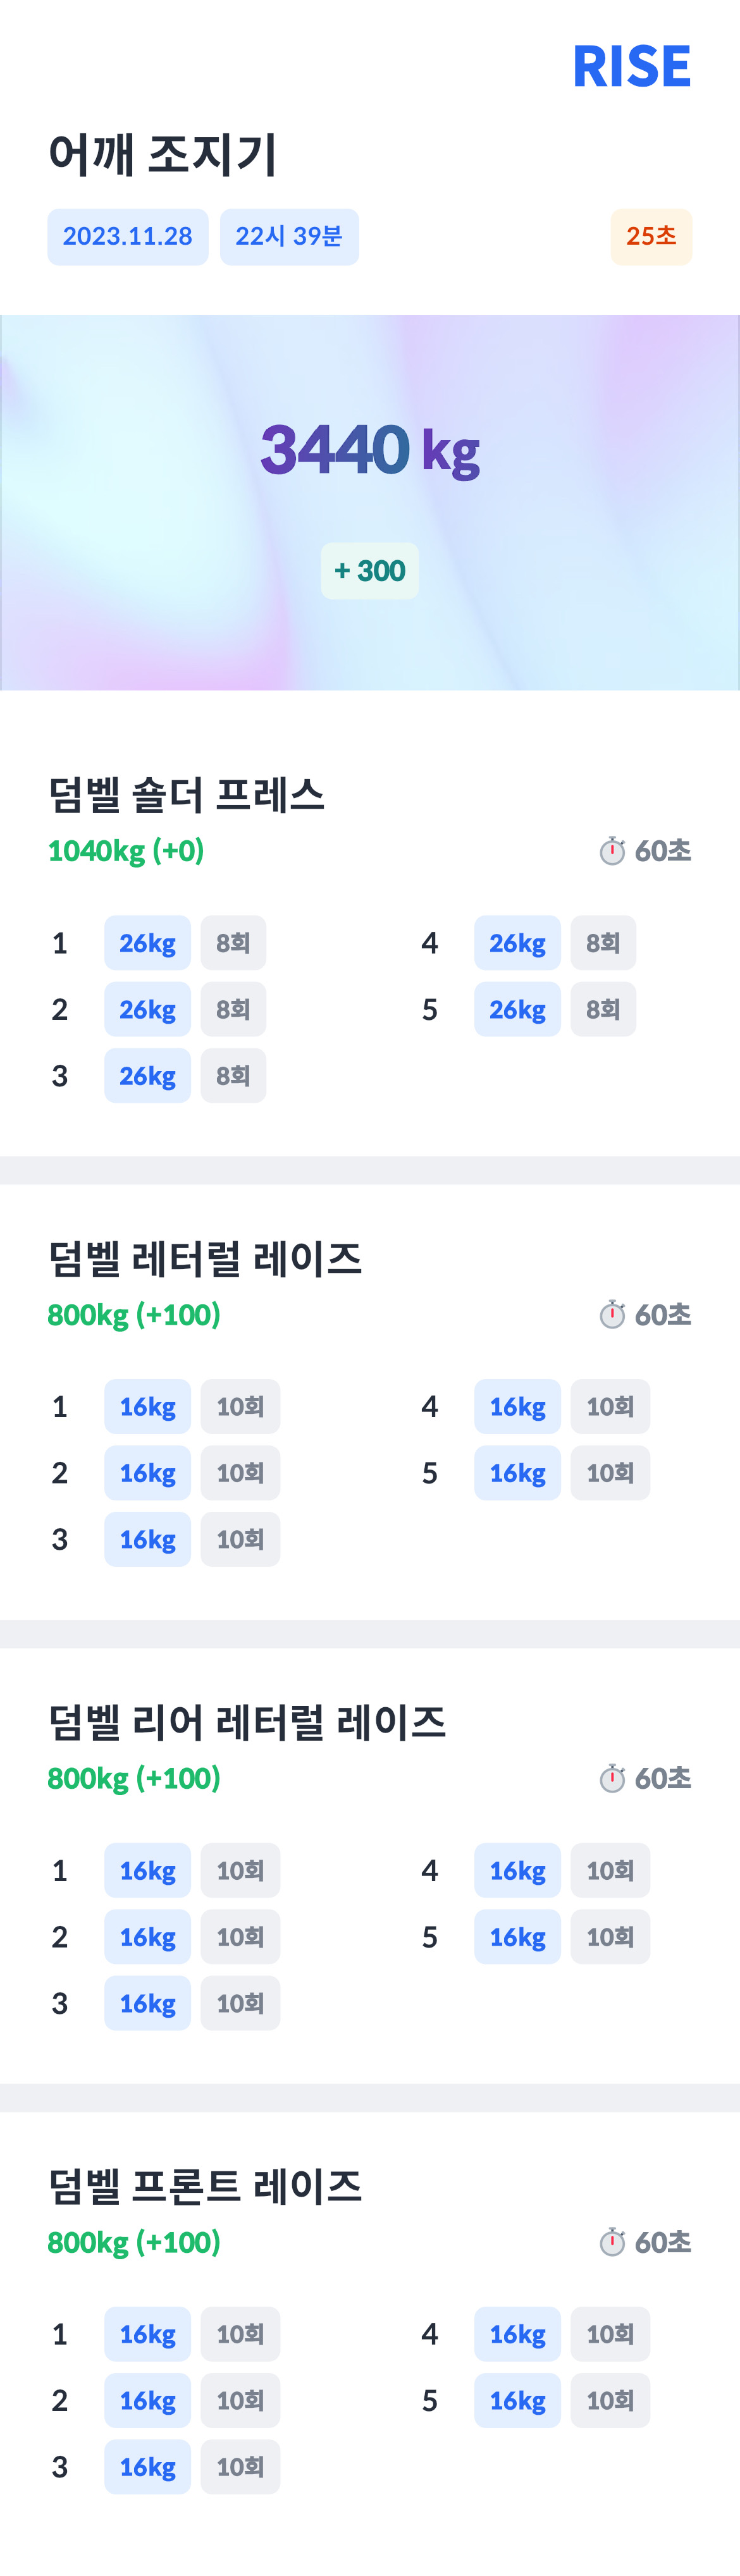Select the 2023.11.28 date badge
This screenshot has height=2576, width=740.
click(x=128, y=237)
